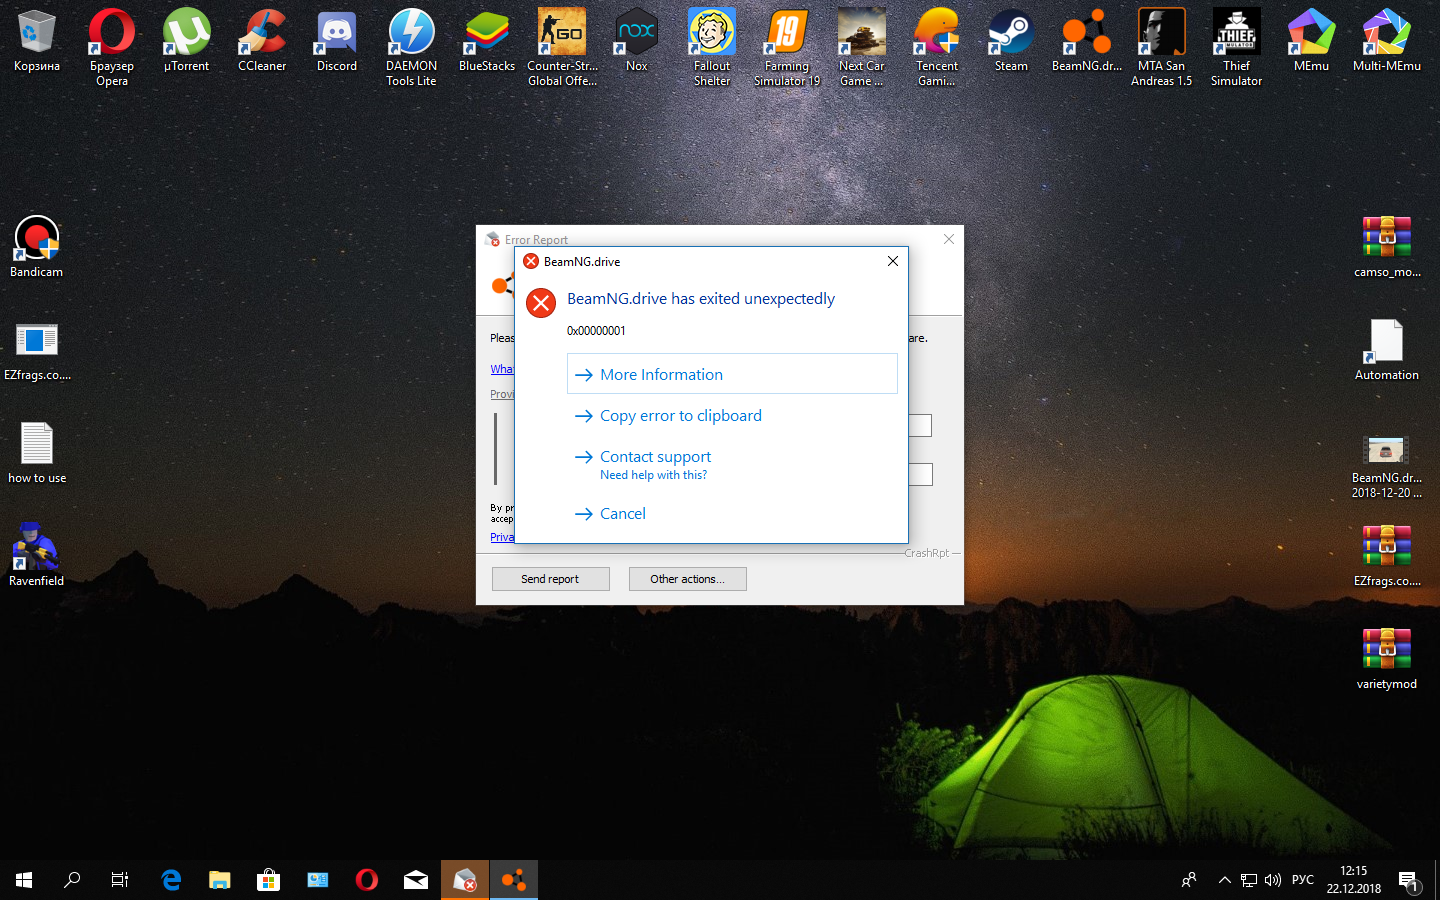1440x900 pixels.
Task: Open the Windows Start menu
Action: point(24,880)
